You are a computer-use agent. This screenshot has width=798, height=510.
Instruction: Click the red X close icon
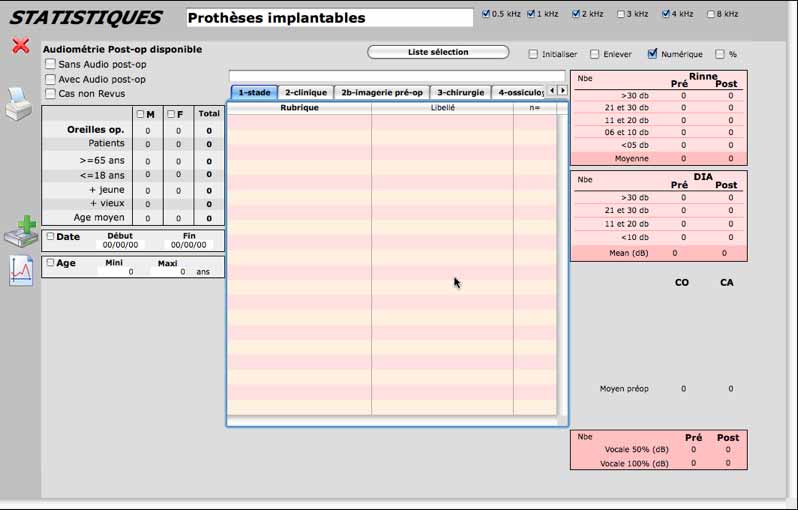click(21, 46)
